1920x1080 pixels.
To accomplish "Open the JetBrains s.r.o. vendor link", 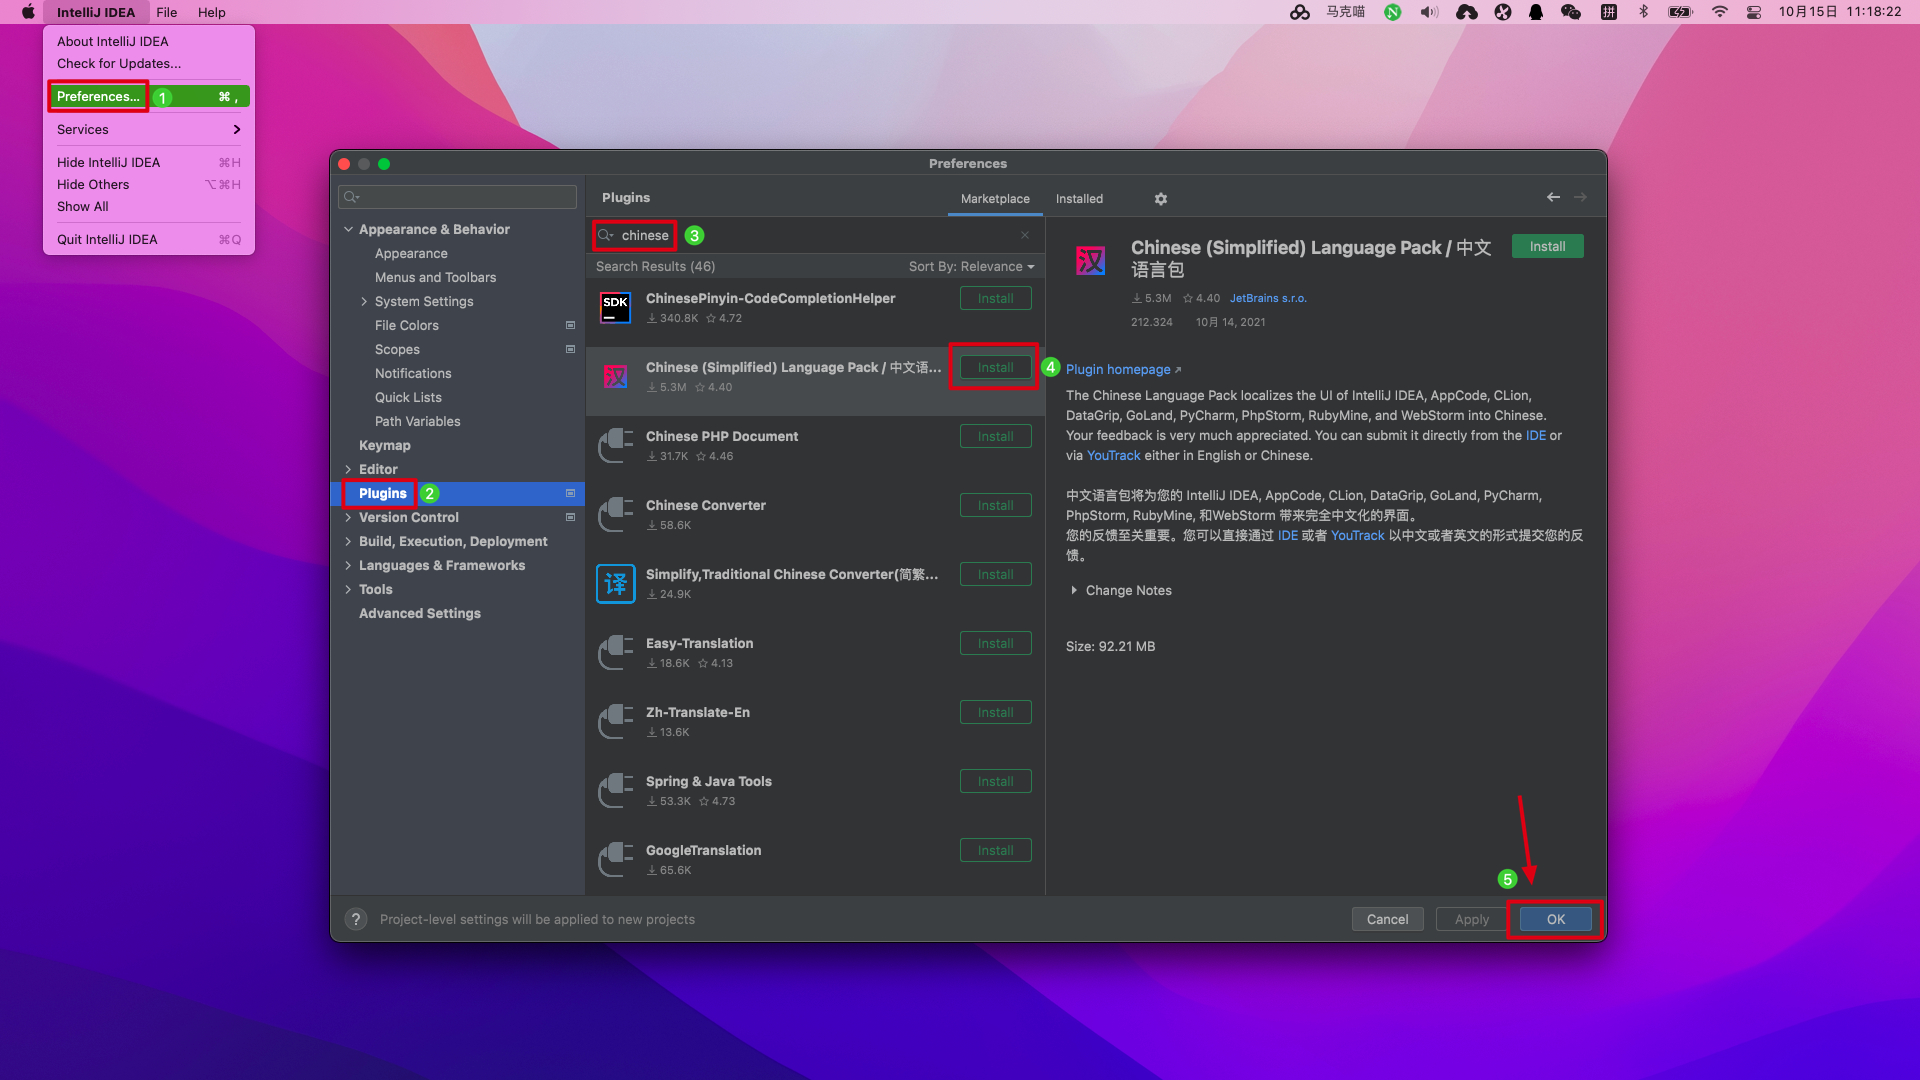I will click(x=1268, y=298).
